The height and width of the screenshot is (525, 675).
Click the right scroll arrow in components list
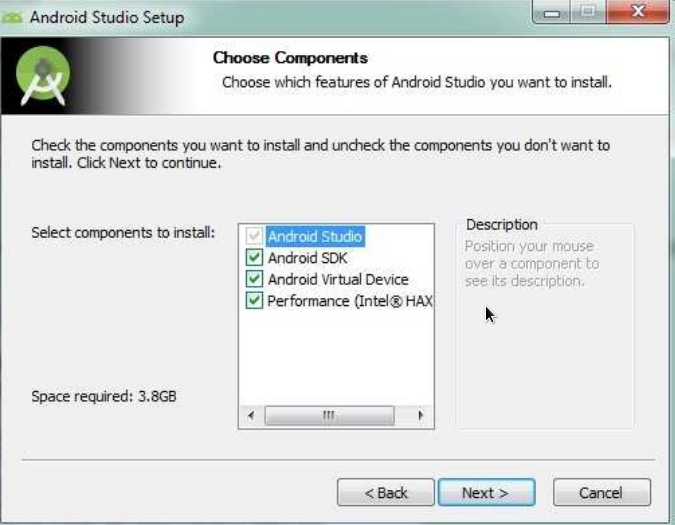point(421,416)
